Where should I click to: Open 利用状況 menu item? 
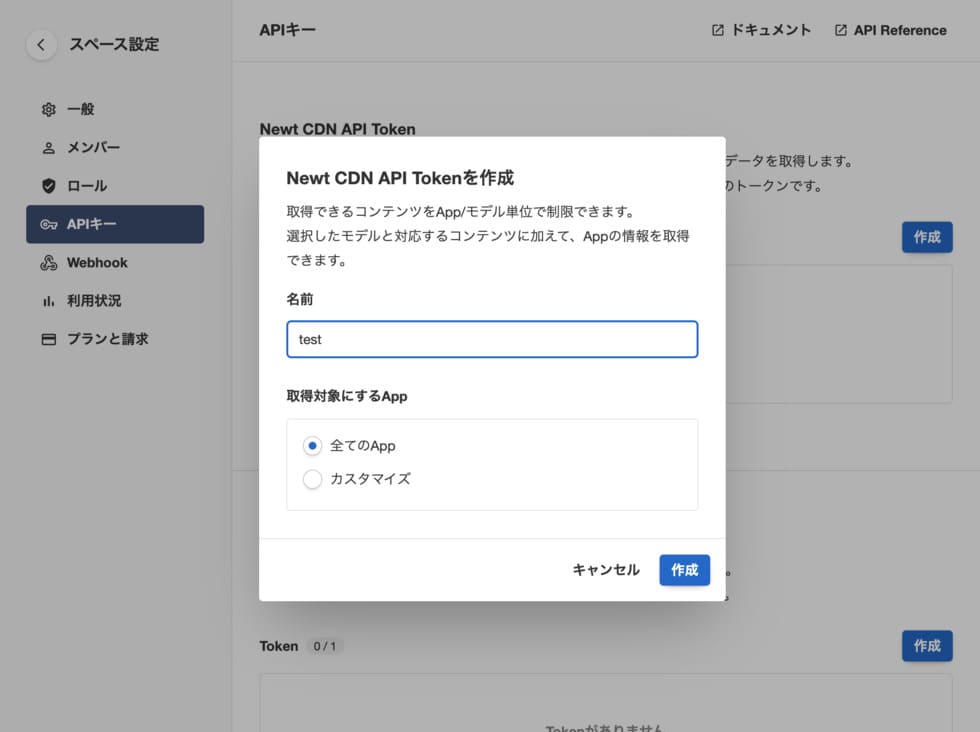click(x=115, y=301)
